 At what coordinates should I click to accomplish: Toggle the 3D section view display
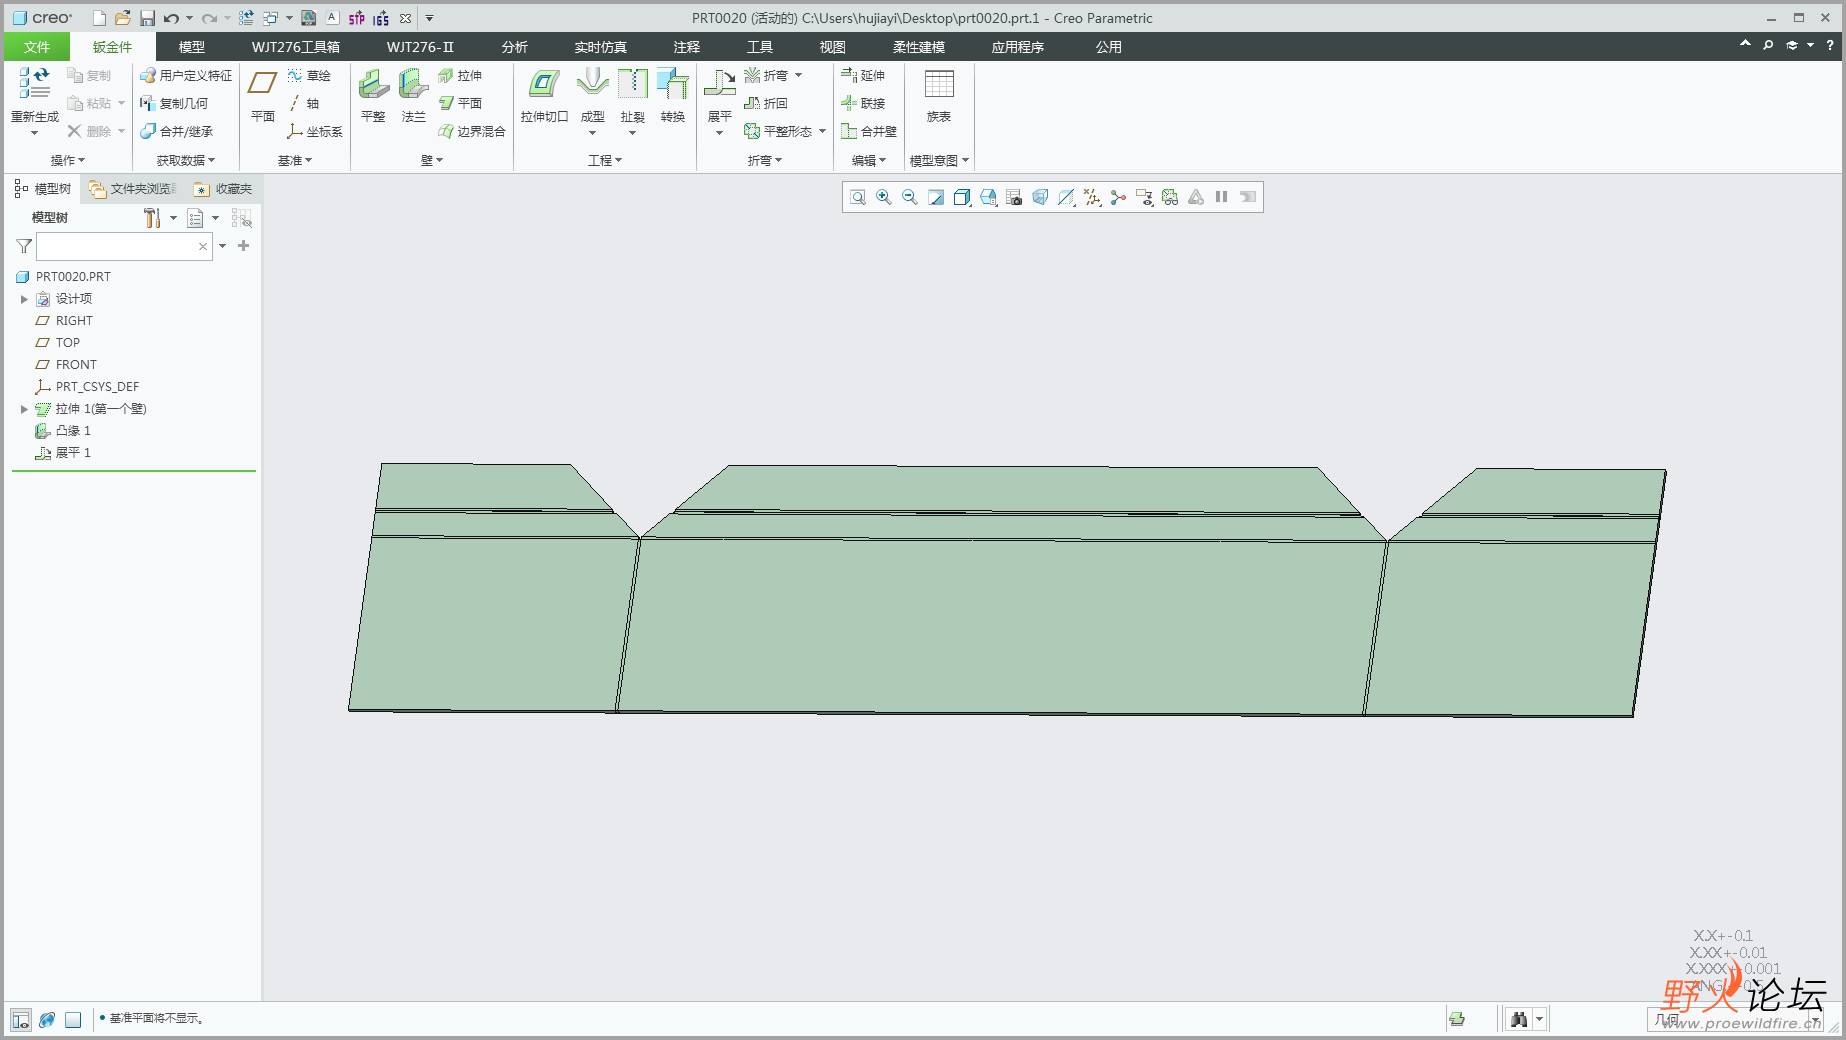coord(1066,197)
